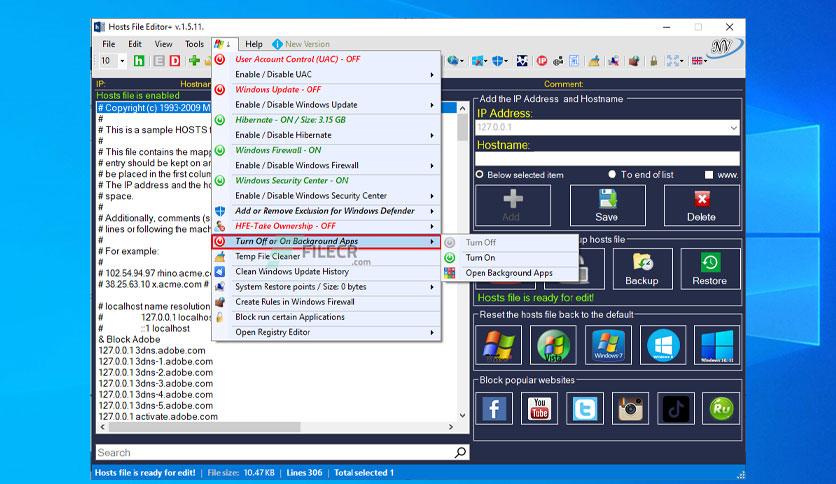The width and height of the screenshot is (836, 484).
Task: Expand Open Registry Editor submenu
Action: [x=432, y=332]
